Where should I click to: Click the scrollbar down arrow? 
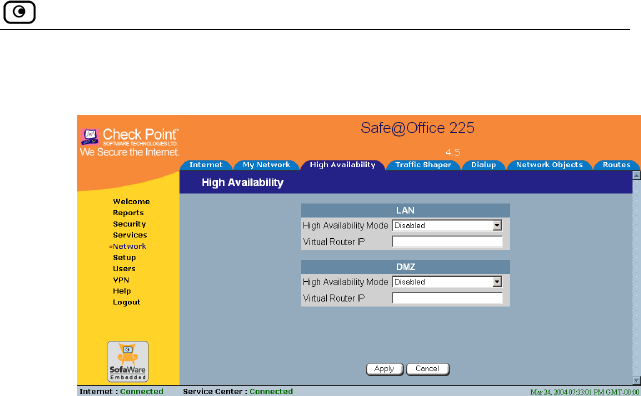click(636, 380)
